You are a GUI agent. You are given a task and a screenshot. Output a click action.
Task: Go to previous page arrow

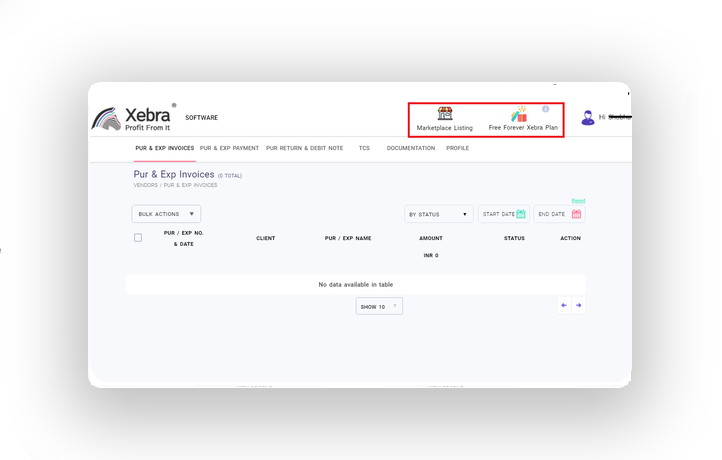click(x=564, y=306)
